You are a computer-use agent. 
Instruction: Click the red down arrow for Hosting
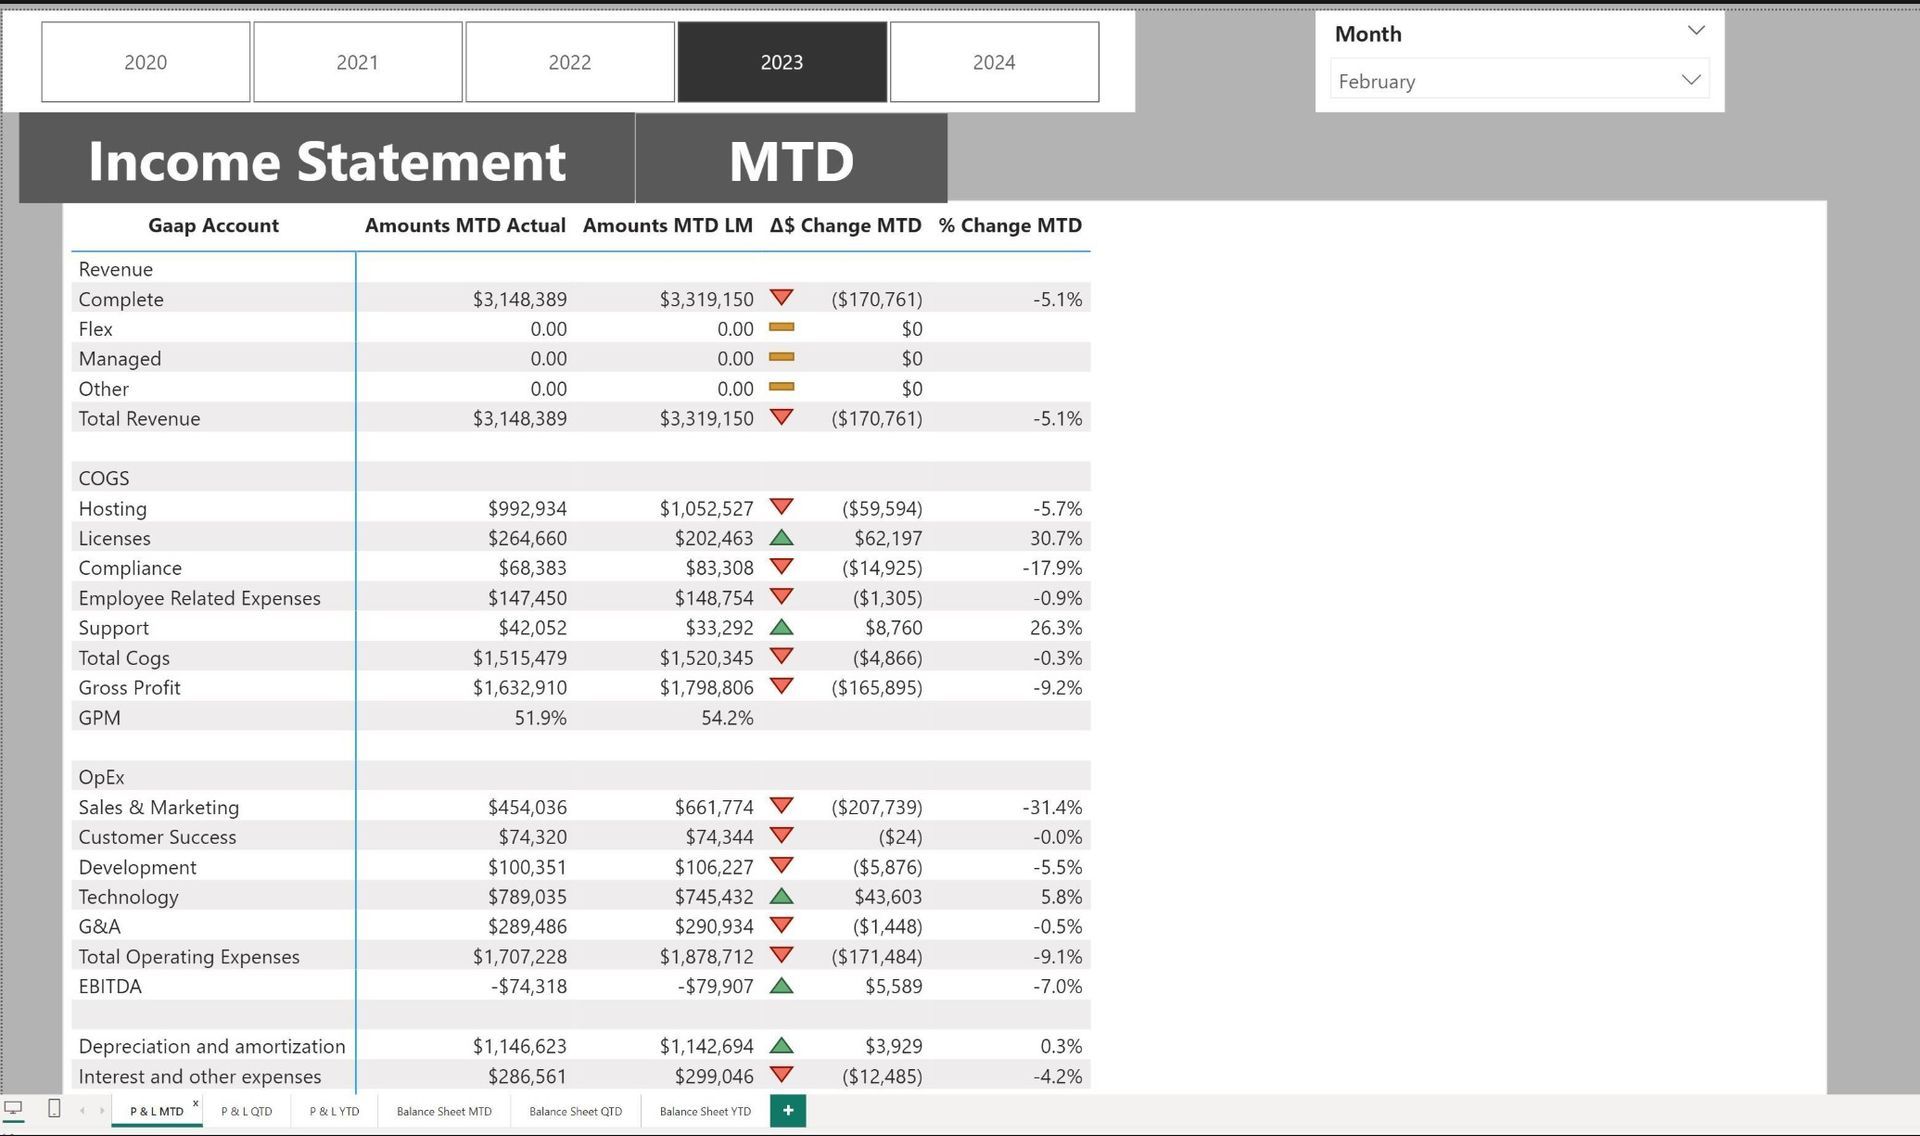782,507
